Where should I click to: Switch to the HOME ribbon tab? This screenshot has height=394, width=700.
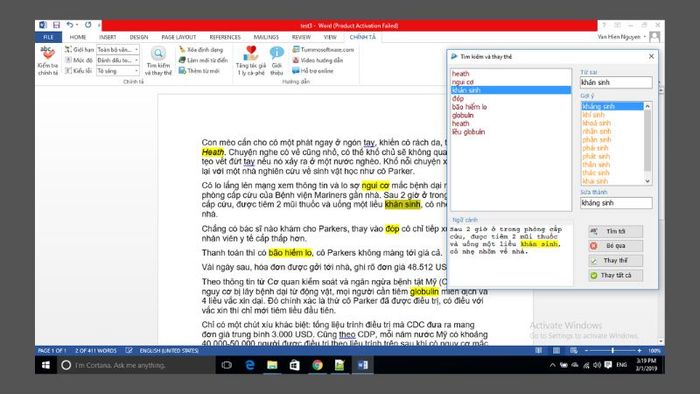point(78,37)
